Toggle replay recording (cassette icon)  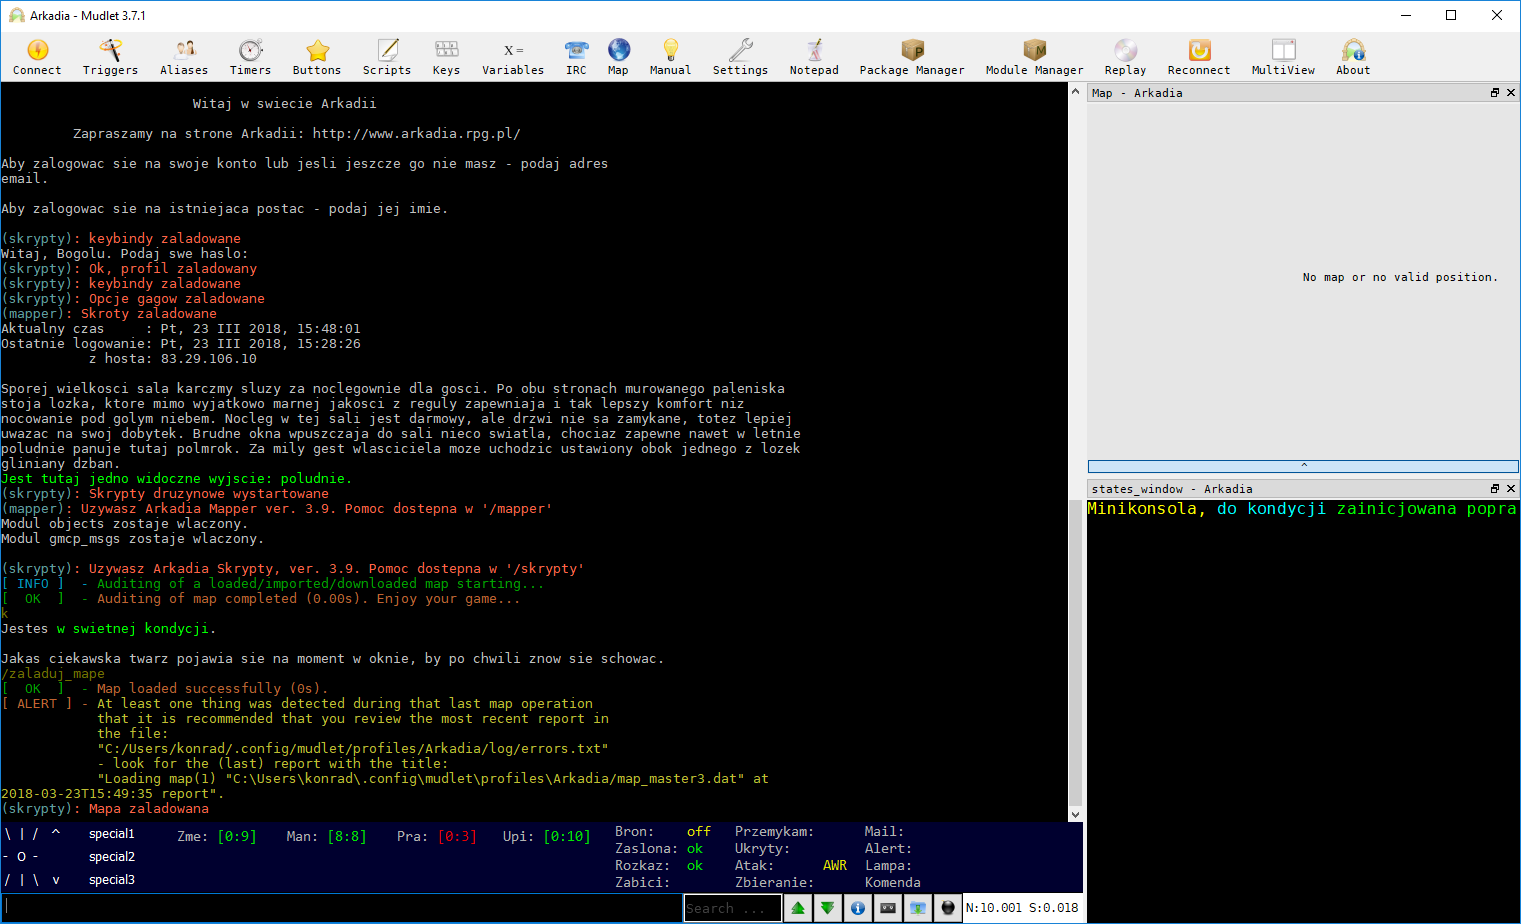click(888, 908)
